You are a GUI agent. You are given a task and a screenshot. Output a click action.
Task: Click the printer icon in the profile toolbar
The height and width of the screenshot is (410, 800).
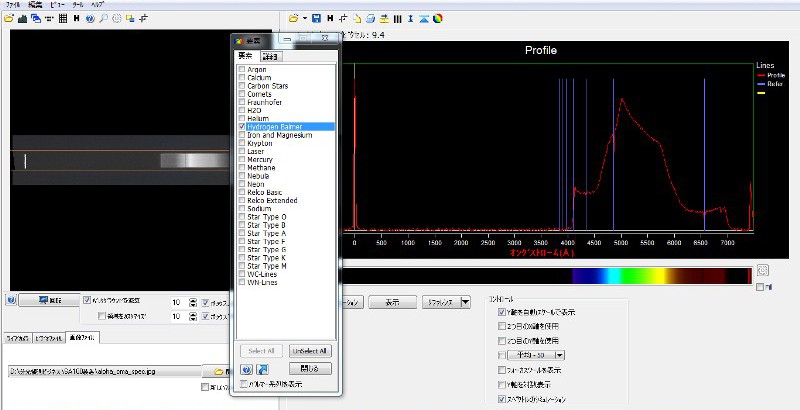tap(372, 18)
